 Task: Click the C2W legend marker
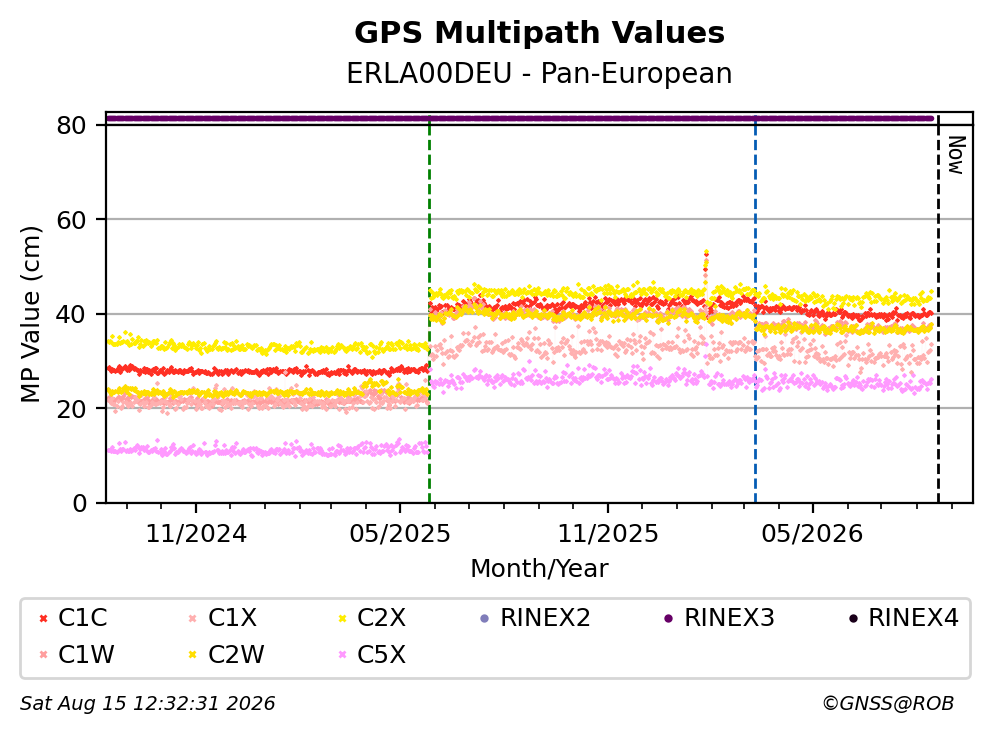point(193,654)
